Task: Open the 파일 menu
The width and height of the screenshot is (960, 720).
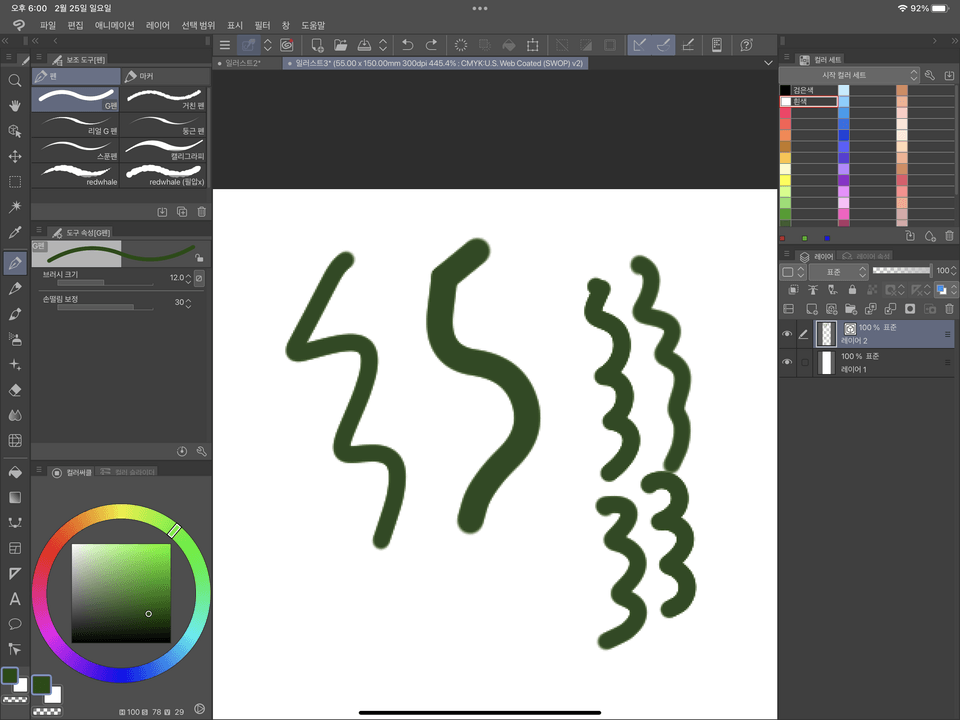Action: pyautogui.click(x=48, y=25)
